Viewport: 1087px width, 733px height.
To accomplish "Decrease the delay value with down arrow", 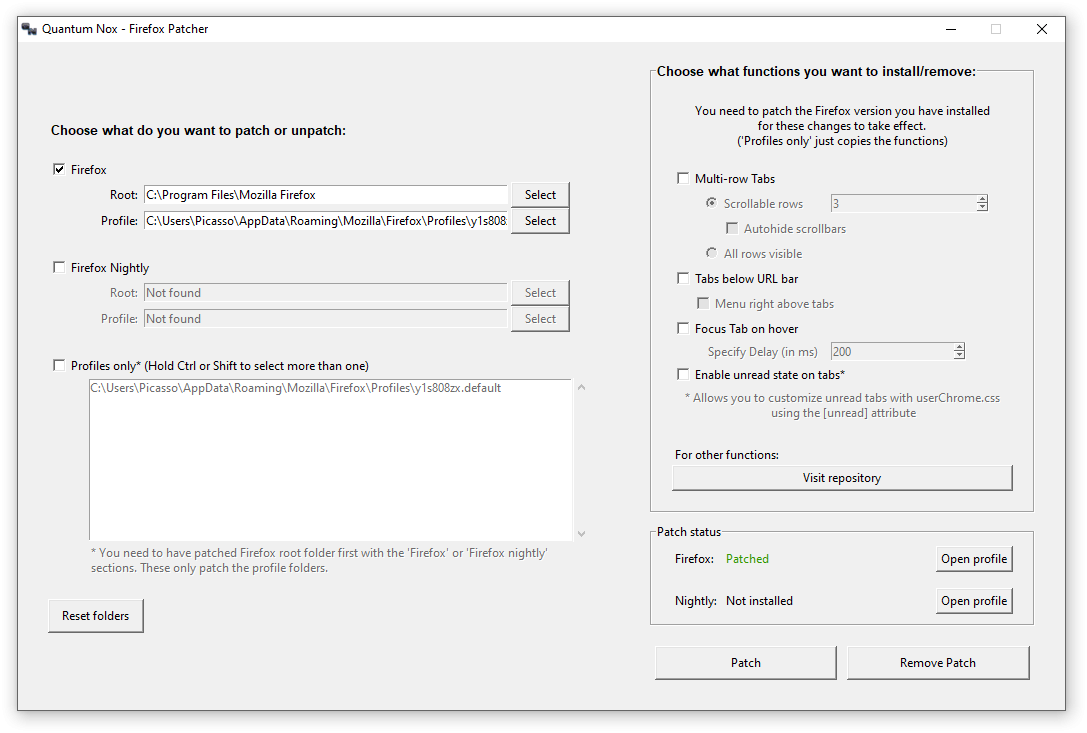I will click(959, 355).
